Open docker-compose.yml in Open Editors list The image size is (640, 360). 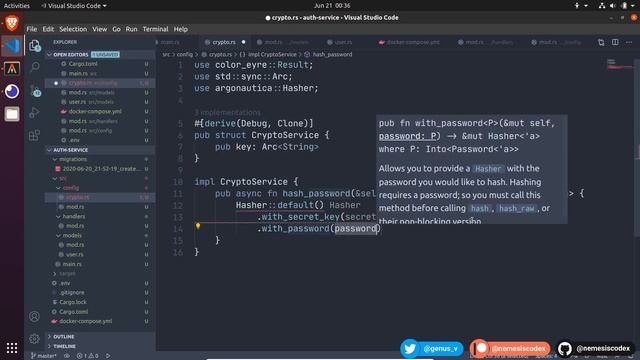tap(95, 111)
